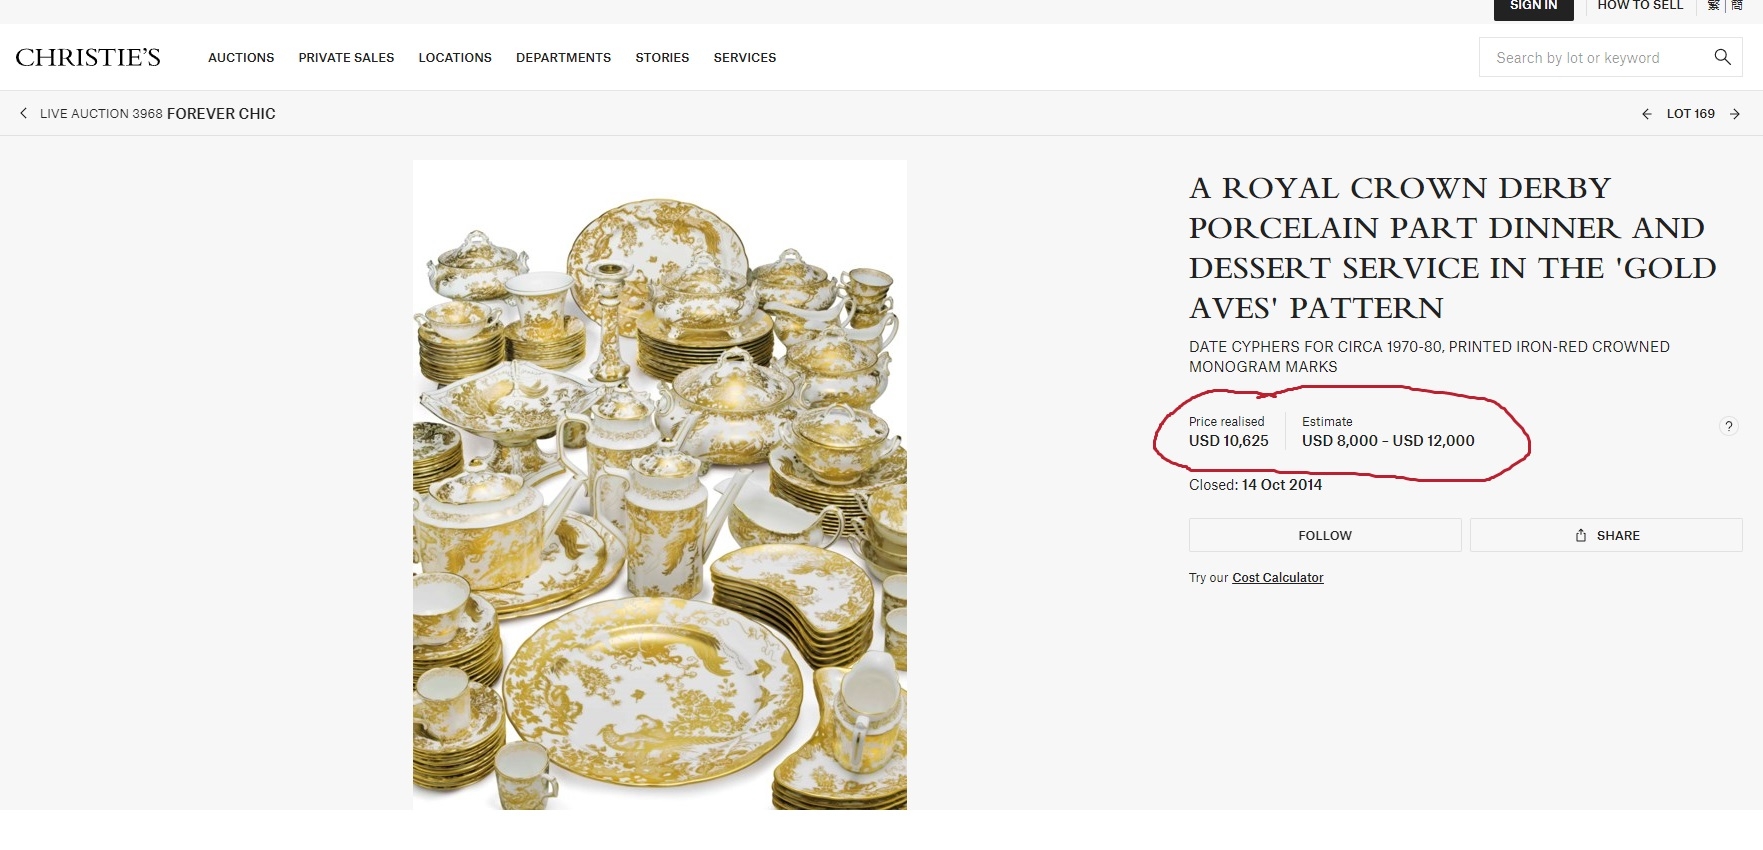This screenshot has width=1763, height=850.
Task: Select the 'USD 8,000 – USD 12,000' estimate
Action: click(1388, 441)
